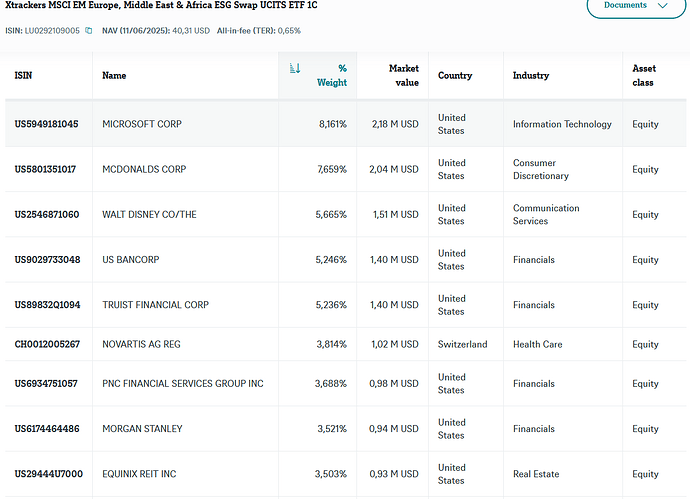Click the % Weight column header label
This screenshot has width=690, height=499.
pos(332,75)
